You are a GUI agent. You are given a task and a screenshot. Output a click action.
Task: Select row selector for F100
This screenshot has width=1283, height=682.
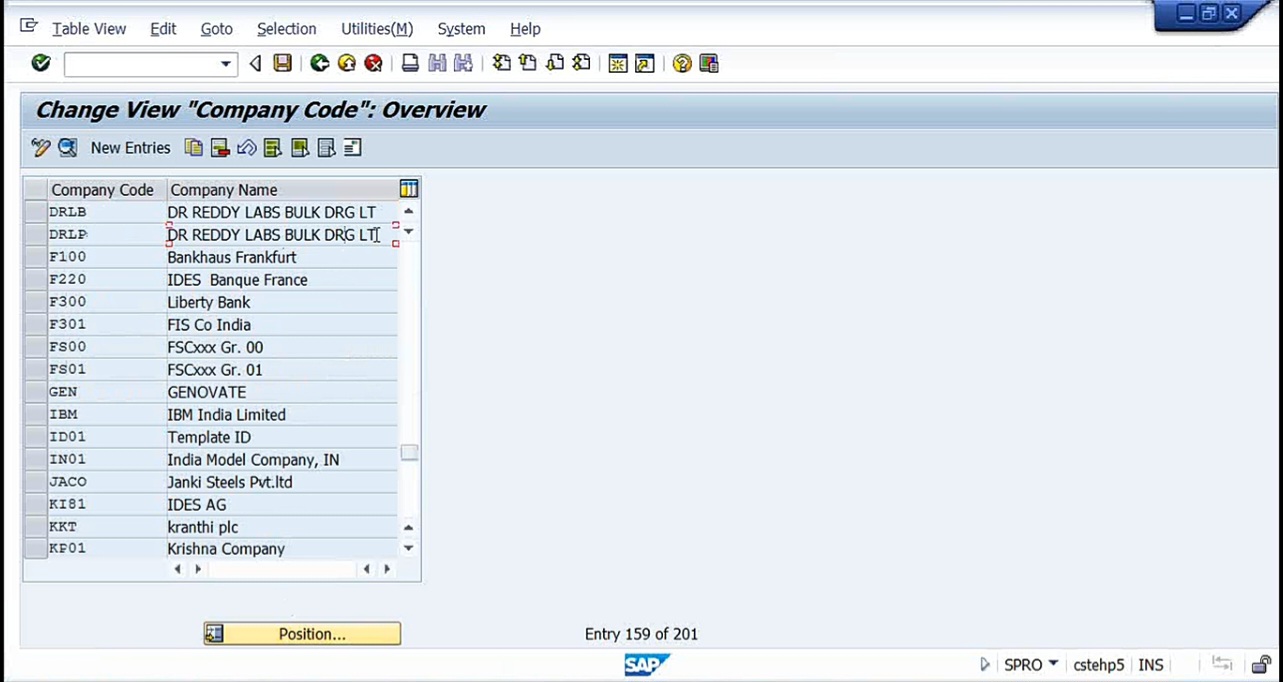[x=36, y=257]
